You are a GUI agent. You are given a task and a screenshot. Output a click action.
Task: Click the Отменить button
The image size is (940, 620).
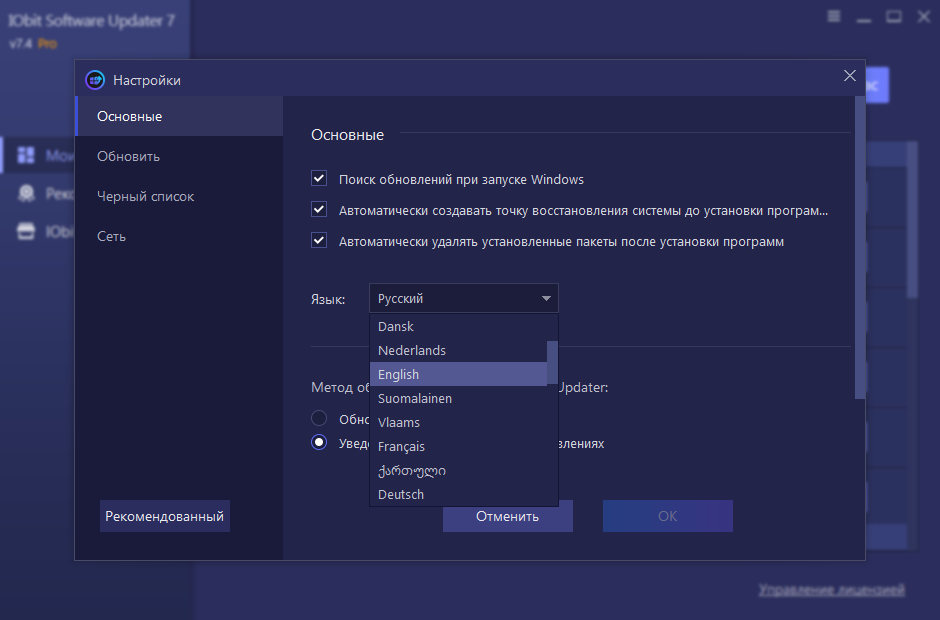pos(508,516)
